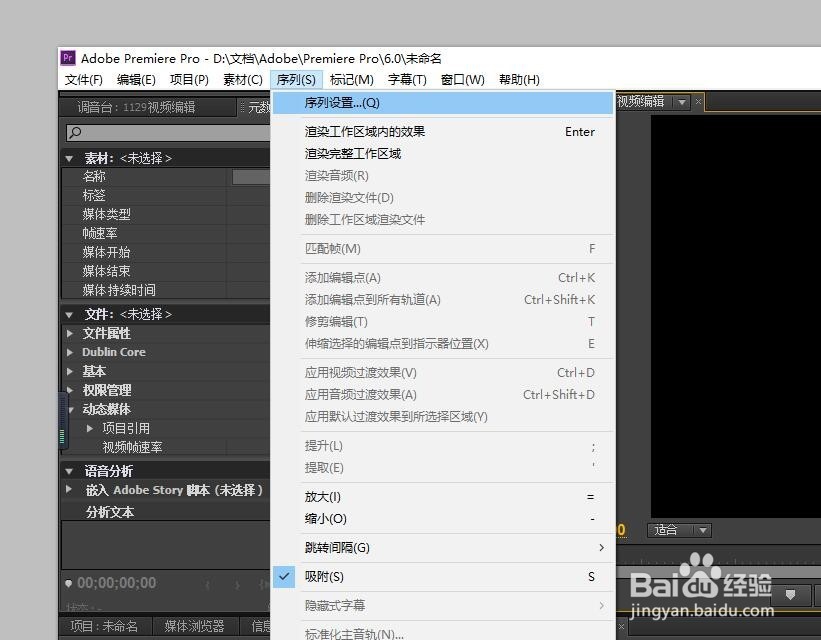
Task: Select the 媒体持续时间 metadata row
Action: pos(166,290)
